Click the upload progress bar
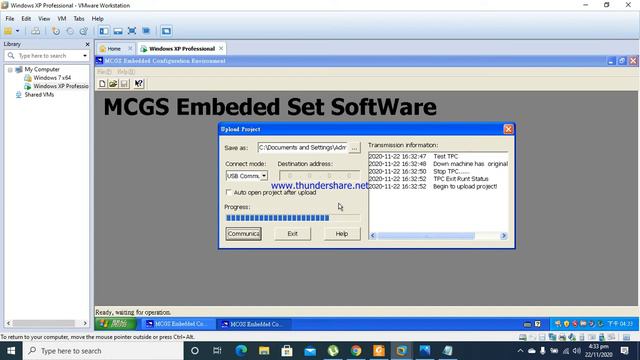The height and width of the screenshot is (360, 640). [x=293, y=218]
